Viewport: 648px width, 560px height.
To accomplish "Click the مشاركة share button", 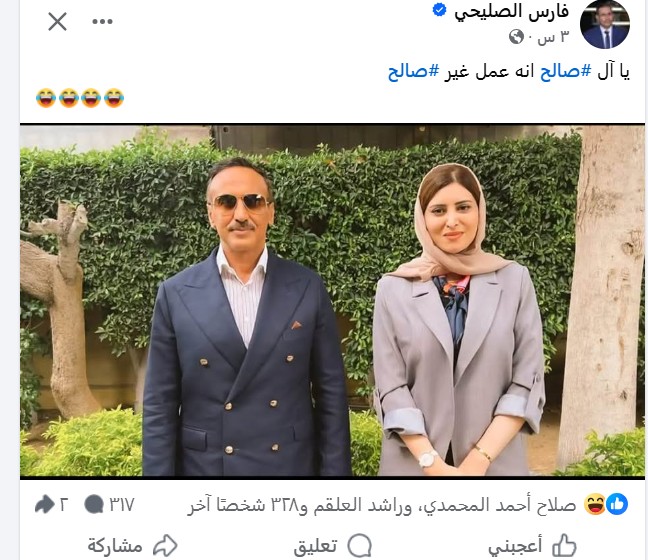I will (x=132, y=546).
